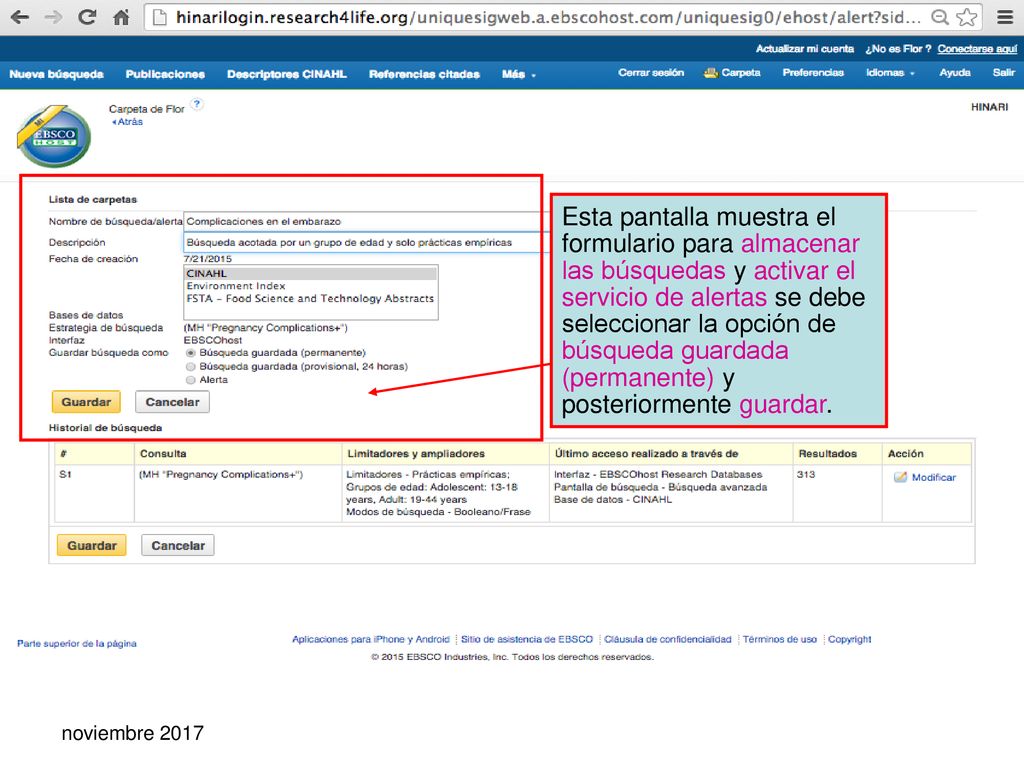
Task: Click the Modificar pencil icon
Action: (x=901, y=477)
